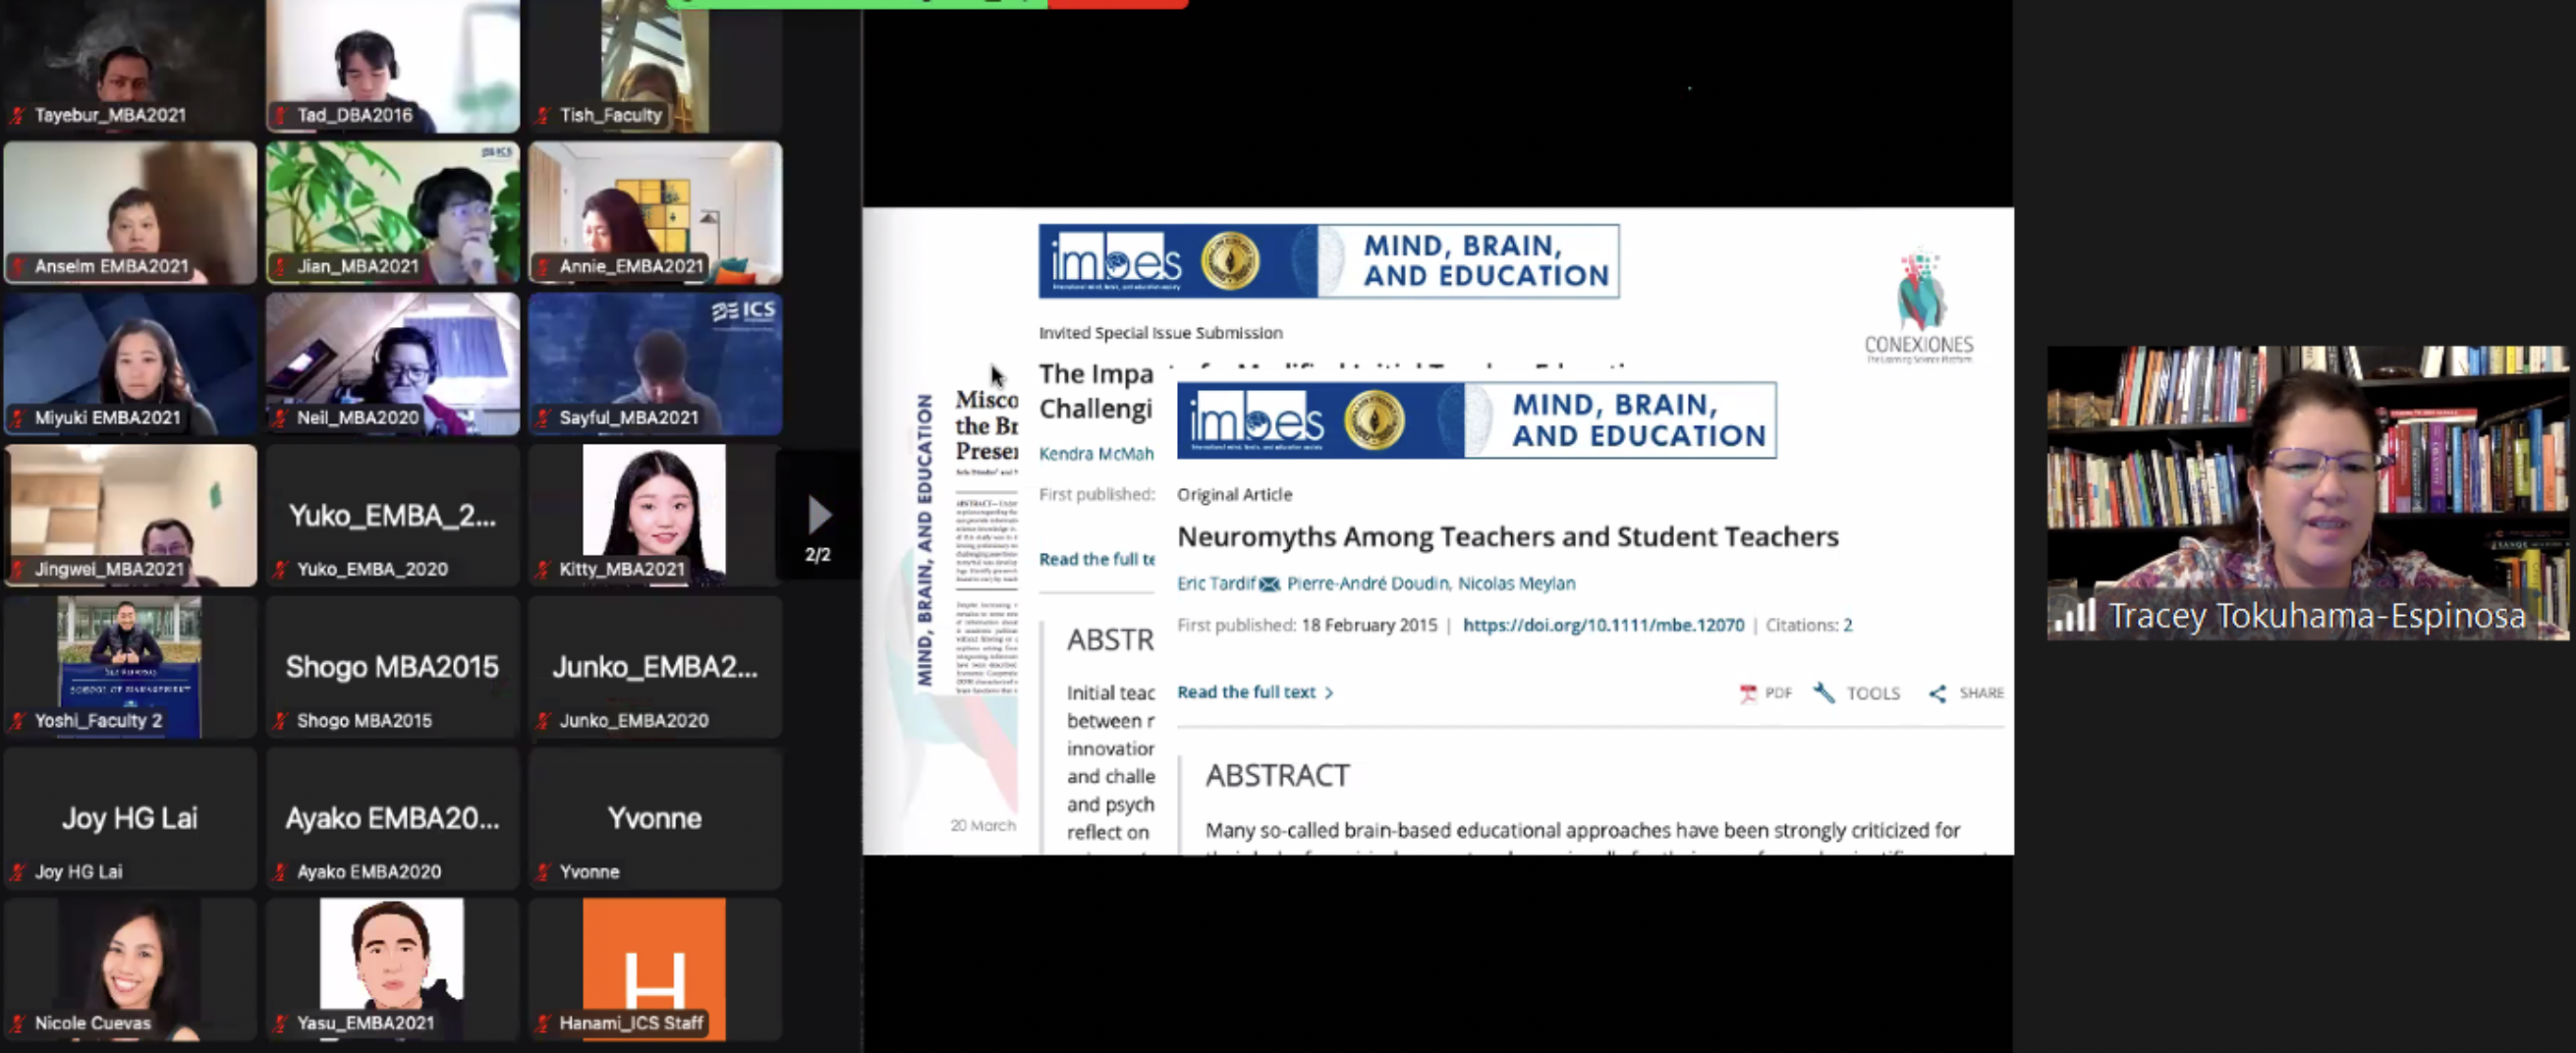This screenshot has height=1053, width=2576.
Task: Click the gallery page arrow above 2/2
Action: (819, 515)
